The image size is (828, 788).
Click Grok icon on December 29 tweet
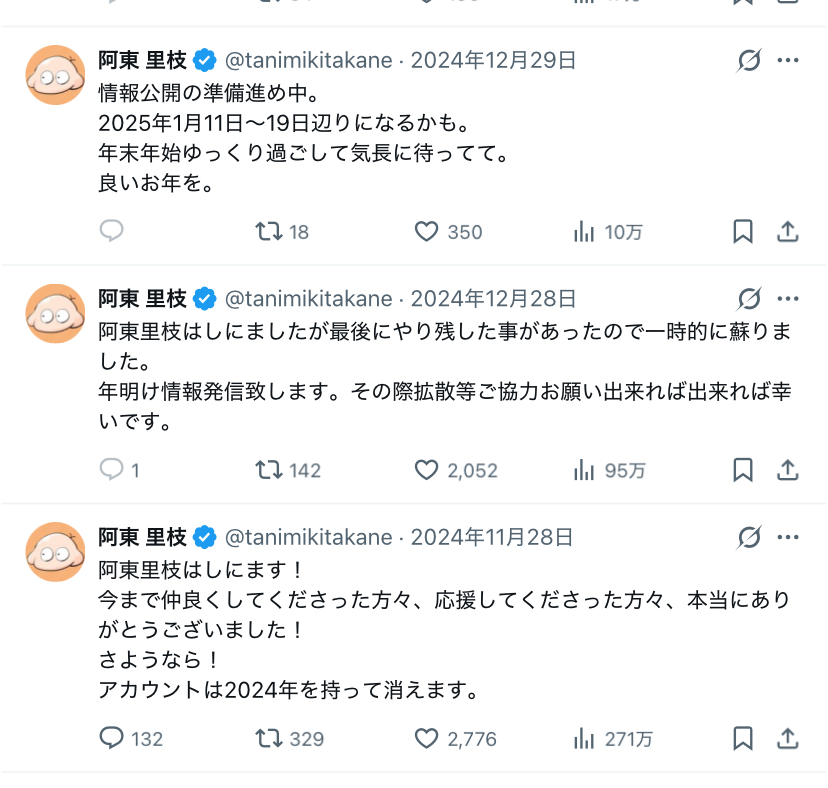[748, 61]
